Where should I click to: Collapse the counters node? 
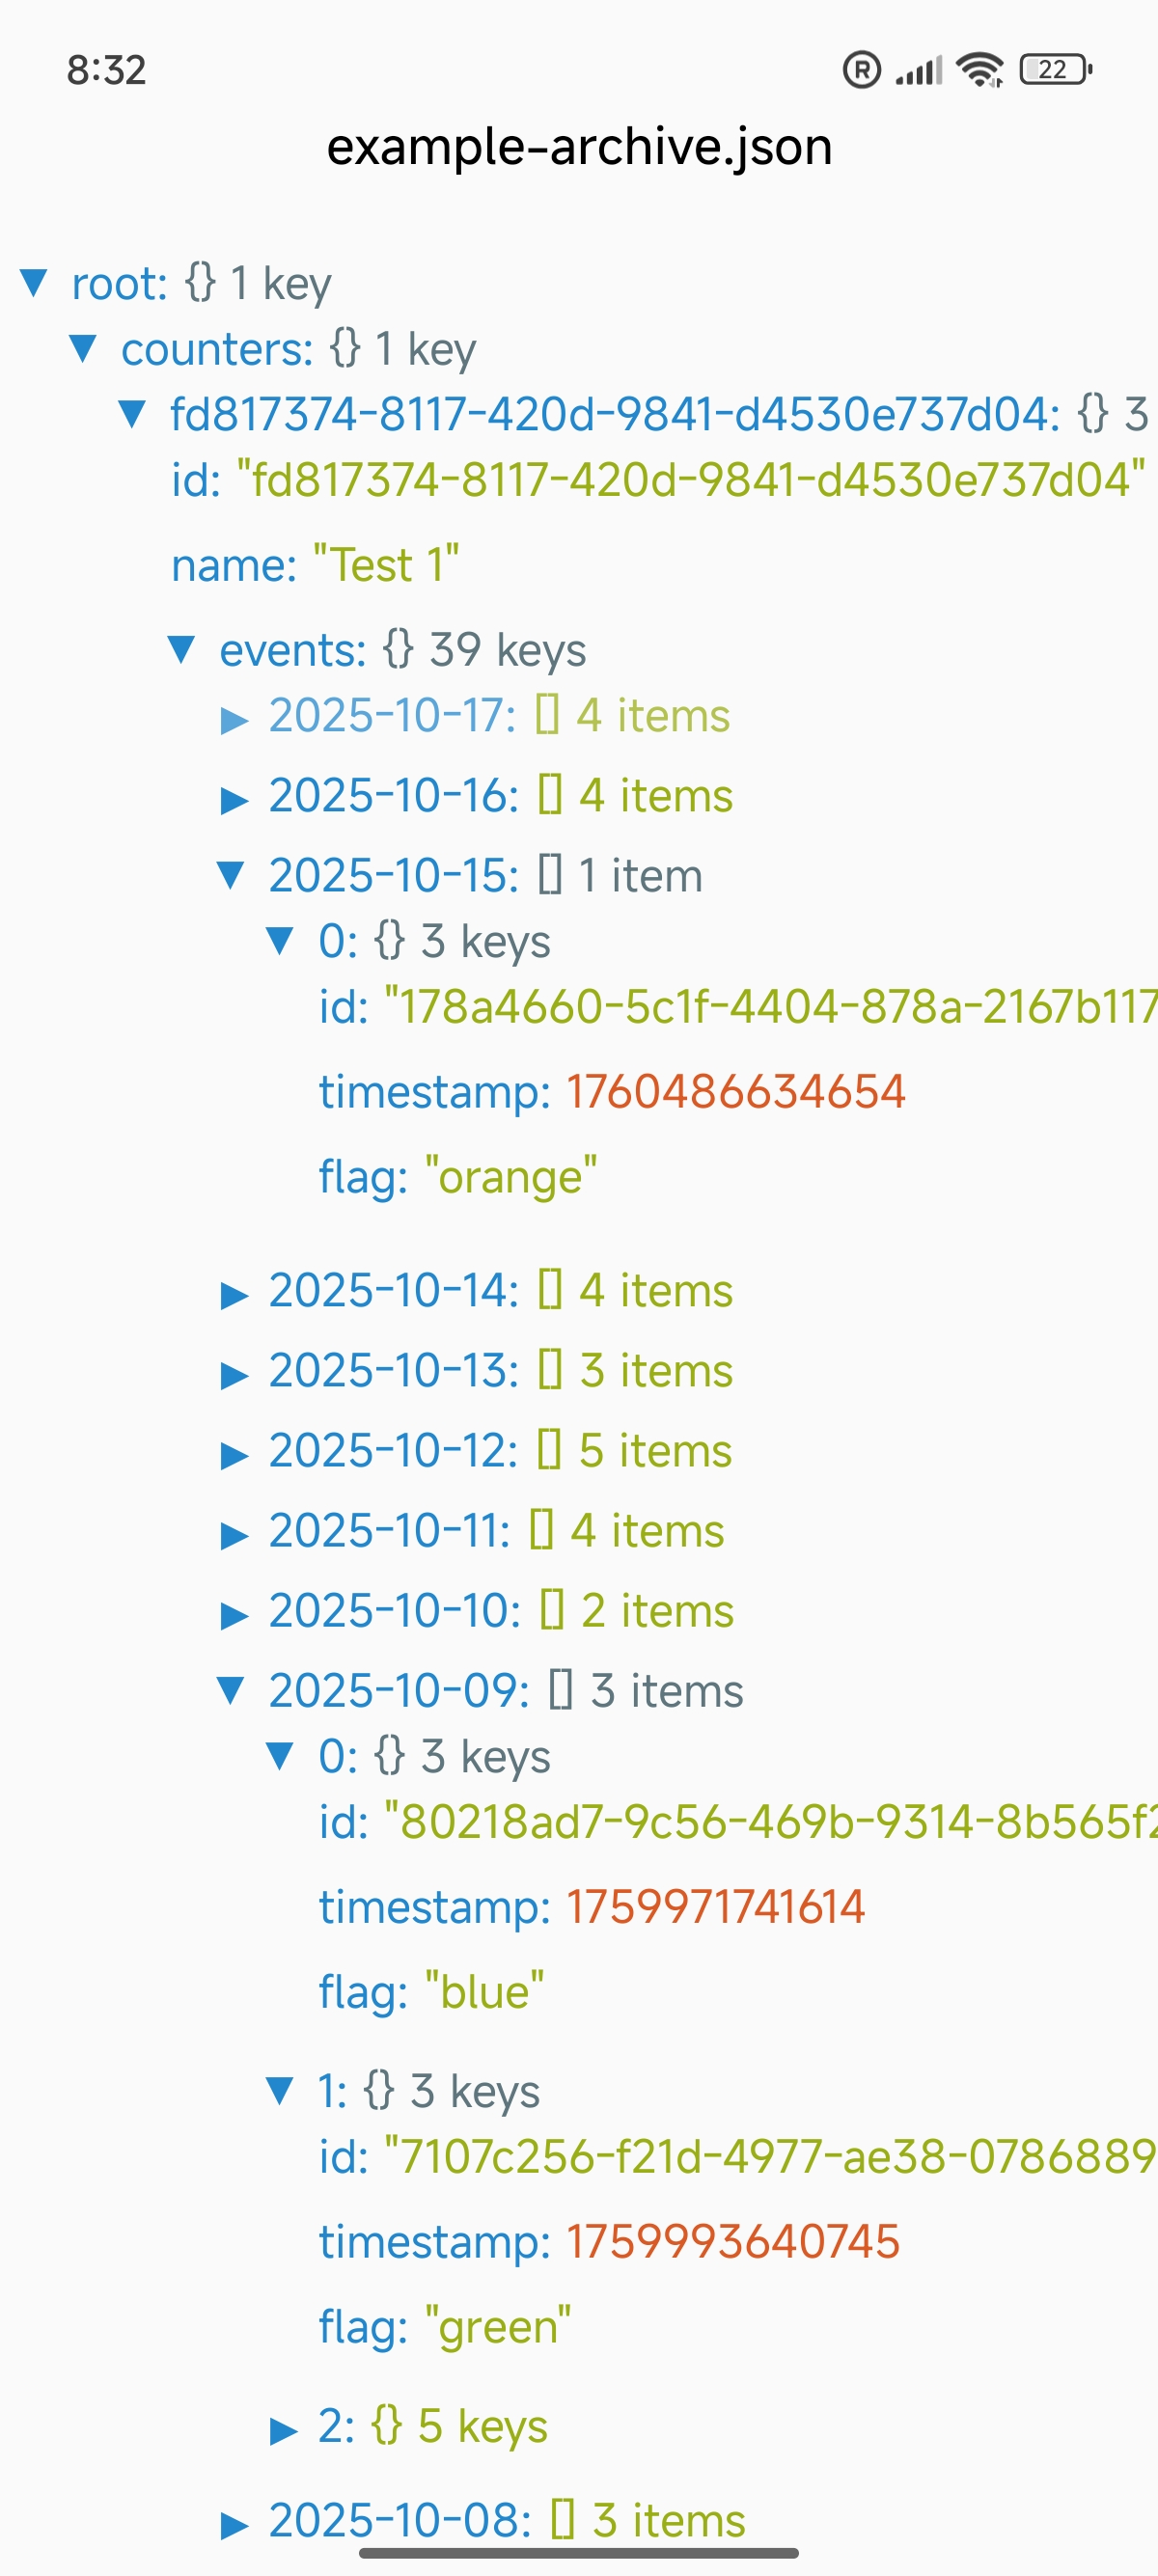(x=84, y=350)
